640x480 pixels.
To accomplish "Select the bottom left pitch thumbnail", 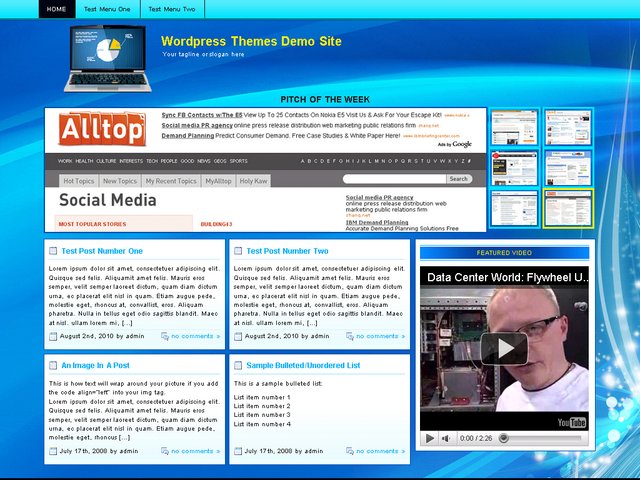I will [x=514, y=208].
